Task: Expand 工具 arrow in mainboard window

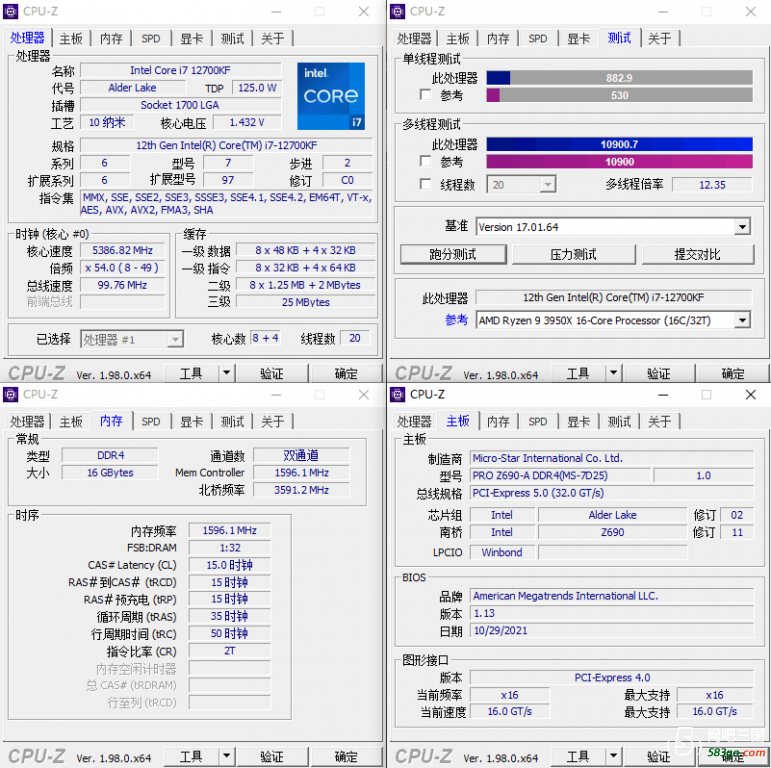Action: (613, 756)
